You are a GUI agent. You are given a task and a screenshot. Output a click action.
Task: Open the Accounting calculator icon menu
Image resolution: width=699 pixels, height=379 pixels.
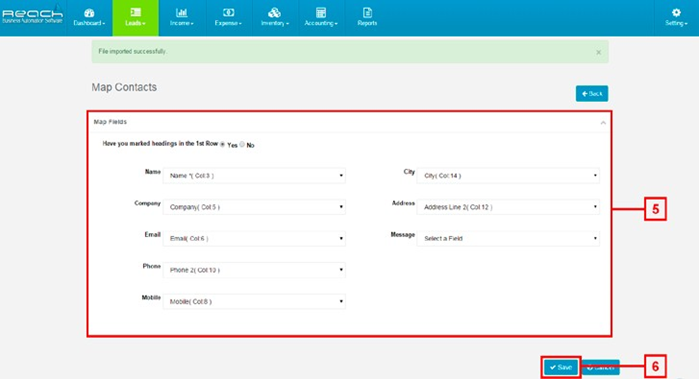tap(321, 12)
